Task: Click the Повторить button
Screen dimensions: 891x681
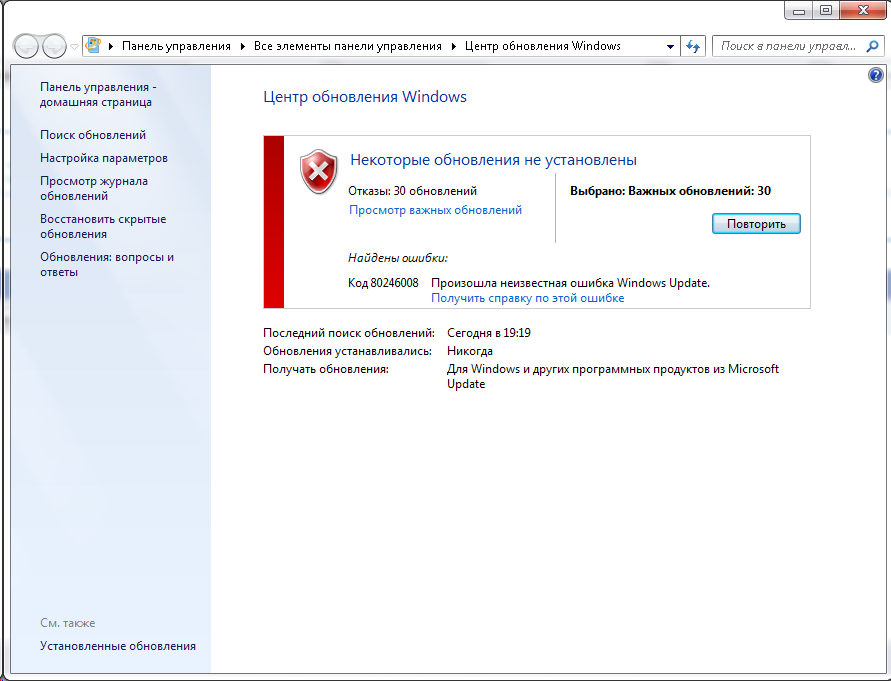Action: (756, 223)
